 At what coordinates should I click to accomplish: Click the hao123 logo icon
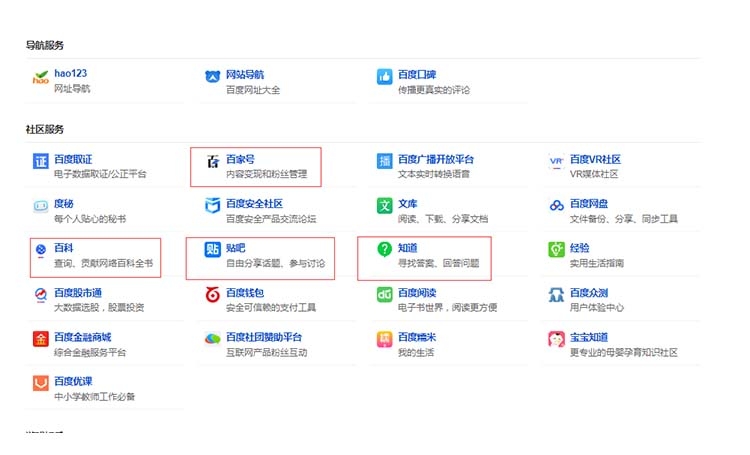[41, 77]
